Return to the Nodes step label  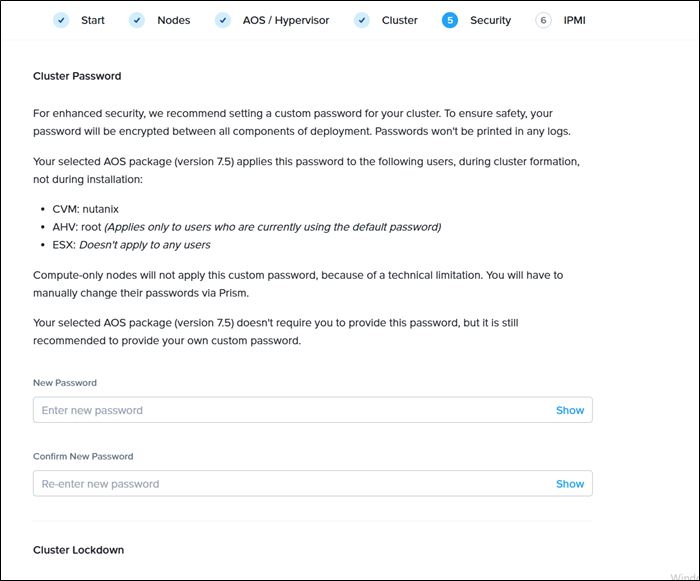point(173,20)
